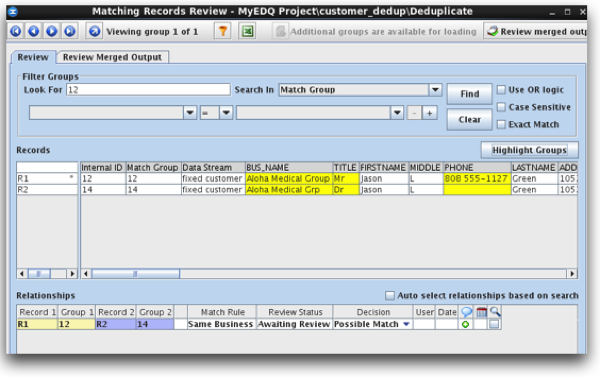This screenshot has height=377, width=600.
Task: Go to the next group arrow icon
Action: (x=52, y=31)
